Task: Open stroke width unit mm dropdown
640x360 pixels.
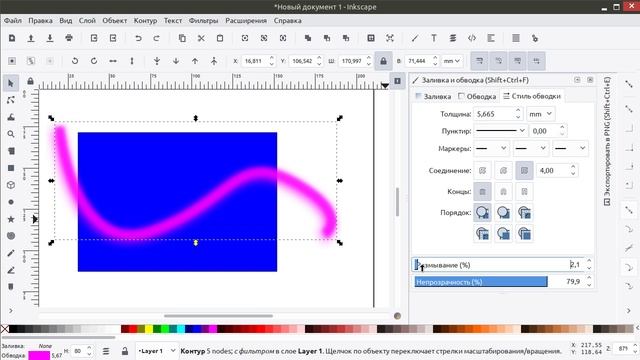Action: 540,114
